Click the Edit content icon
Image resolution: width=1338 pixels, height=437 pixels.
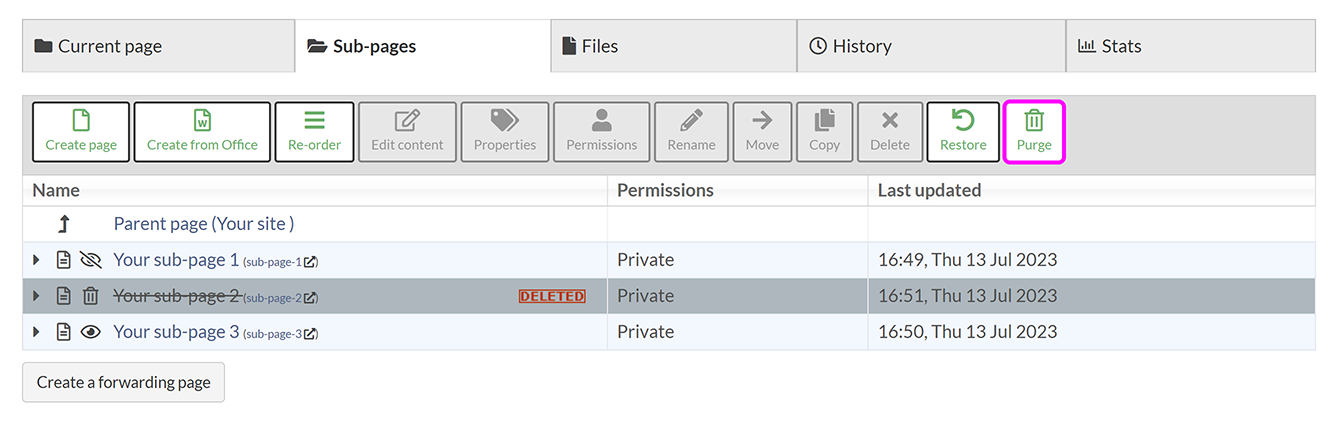[x=407, y=121]
